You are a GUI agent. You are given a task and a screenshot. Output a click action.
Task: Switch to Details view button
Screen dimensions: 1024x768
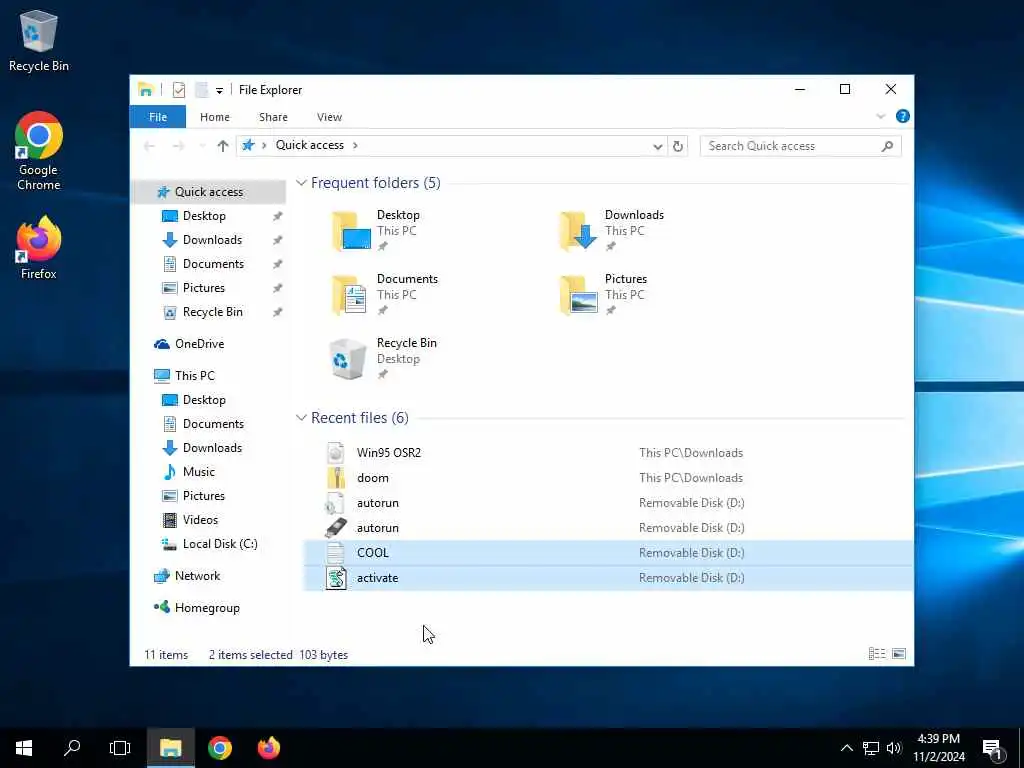click(876, 654)
